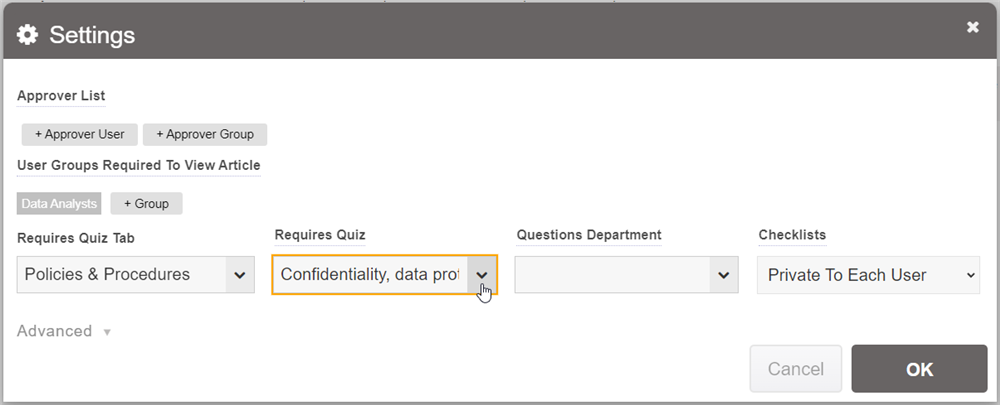Click the Settings gear icon
Screen dimensions: 1000x405
click(x=28, y=35)
